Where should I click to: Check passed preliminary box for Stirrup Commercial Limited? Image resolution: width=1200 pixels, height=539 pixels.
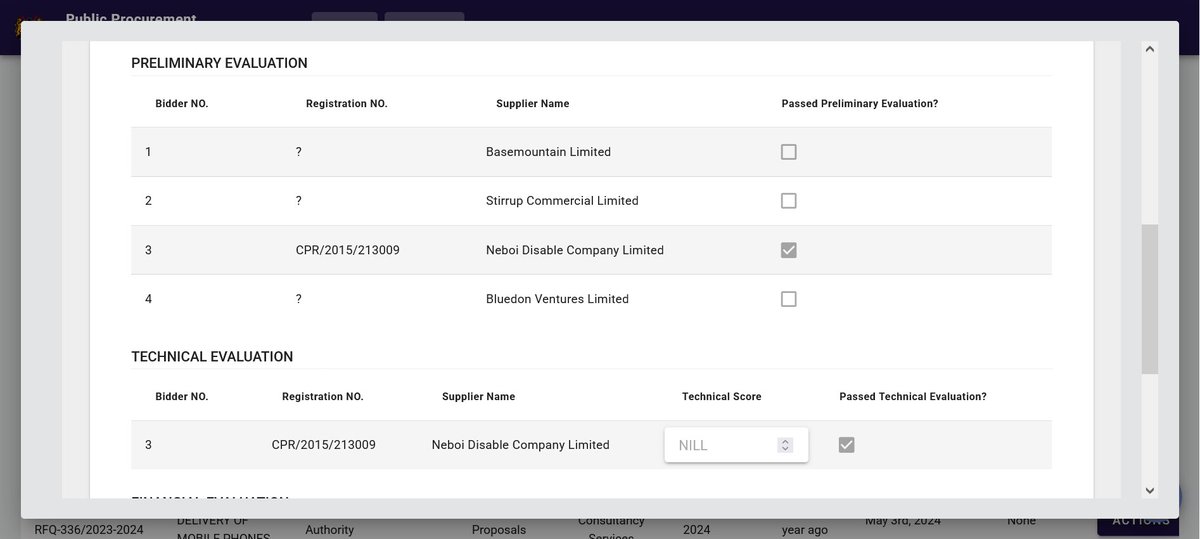tap(788, 201)
